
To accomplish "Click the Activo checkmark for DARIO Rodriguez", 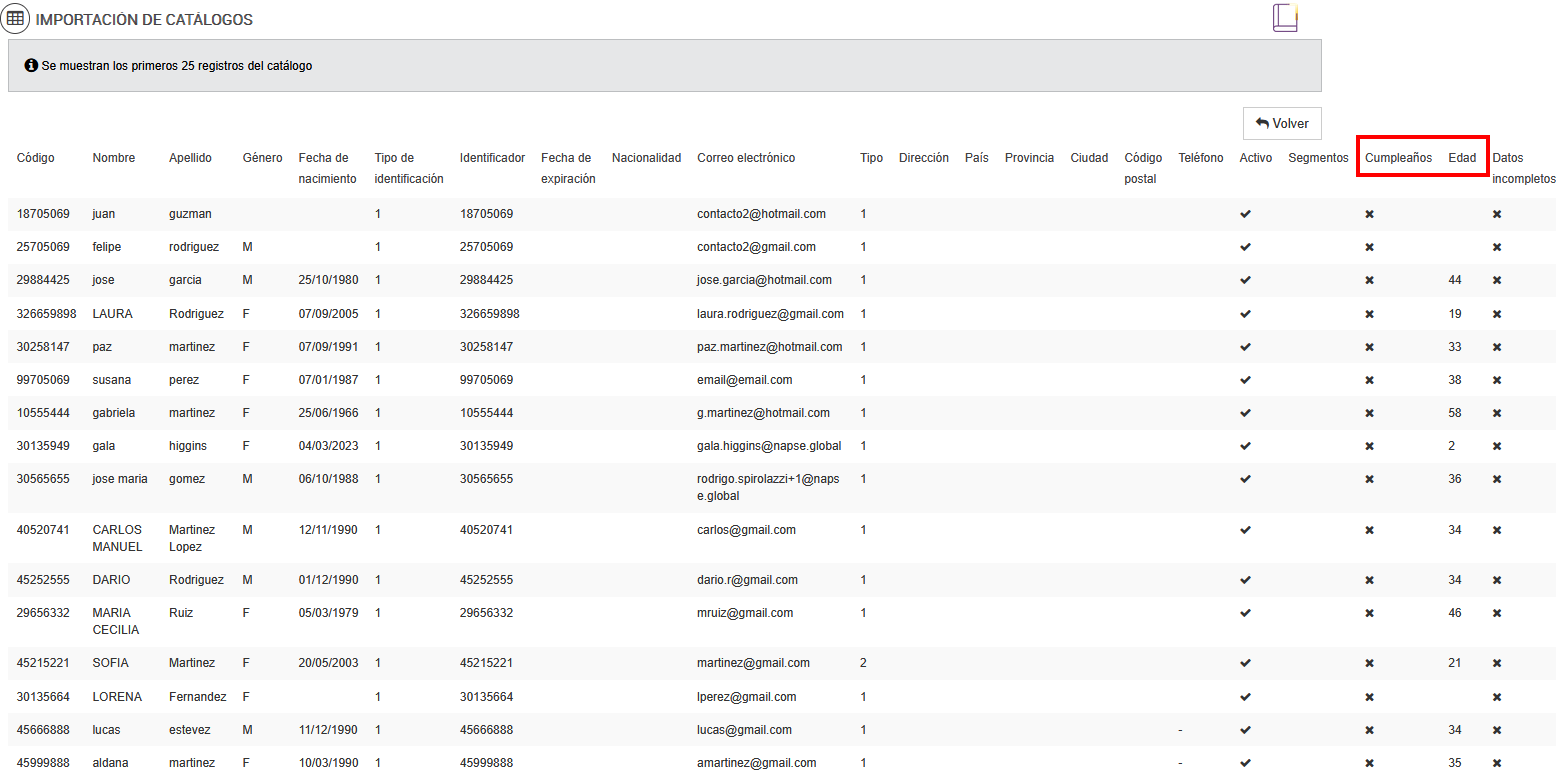I will tap(1245, 580).
